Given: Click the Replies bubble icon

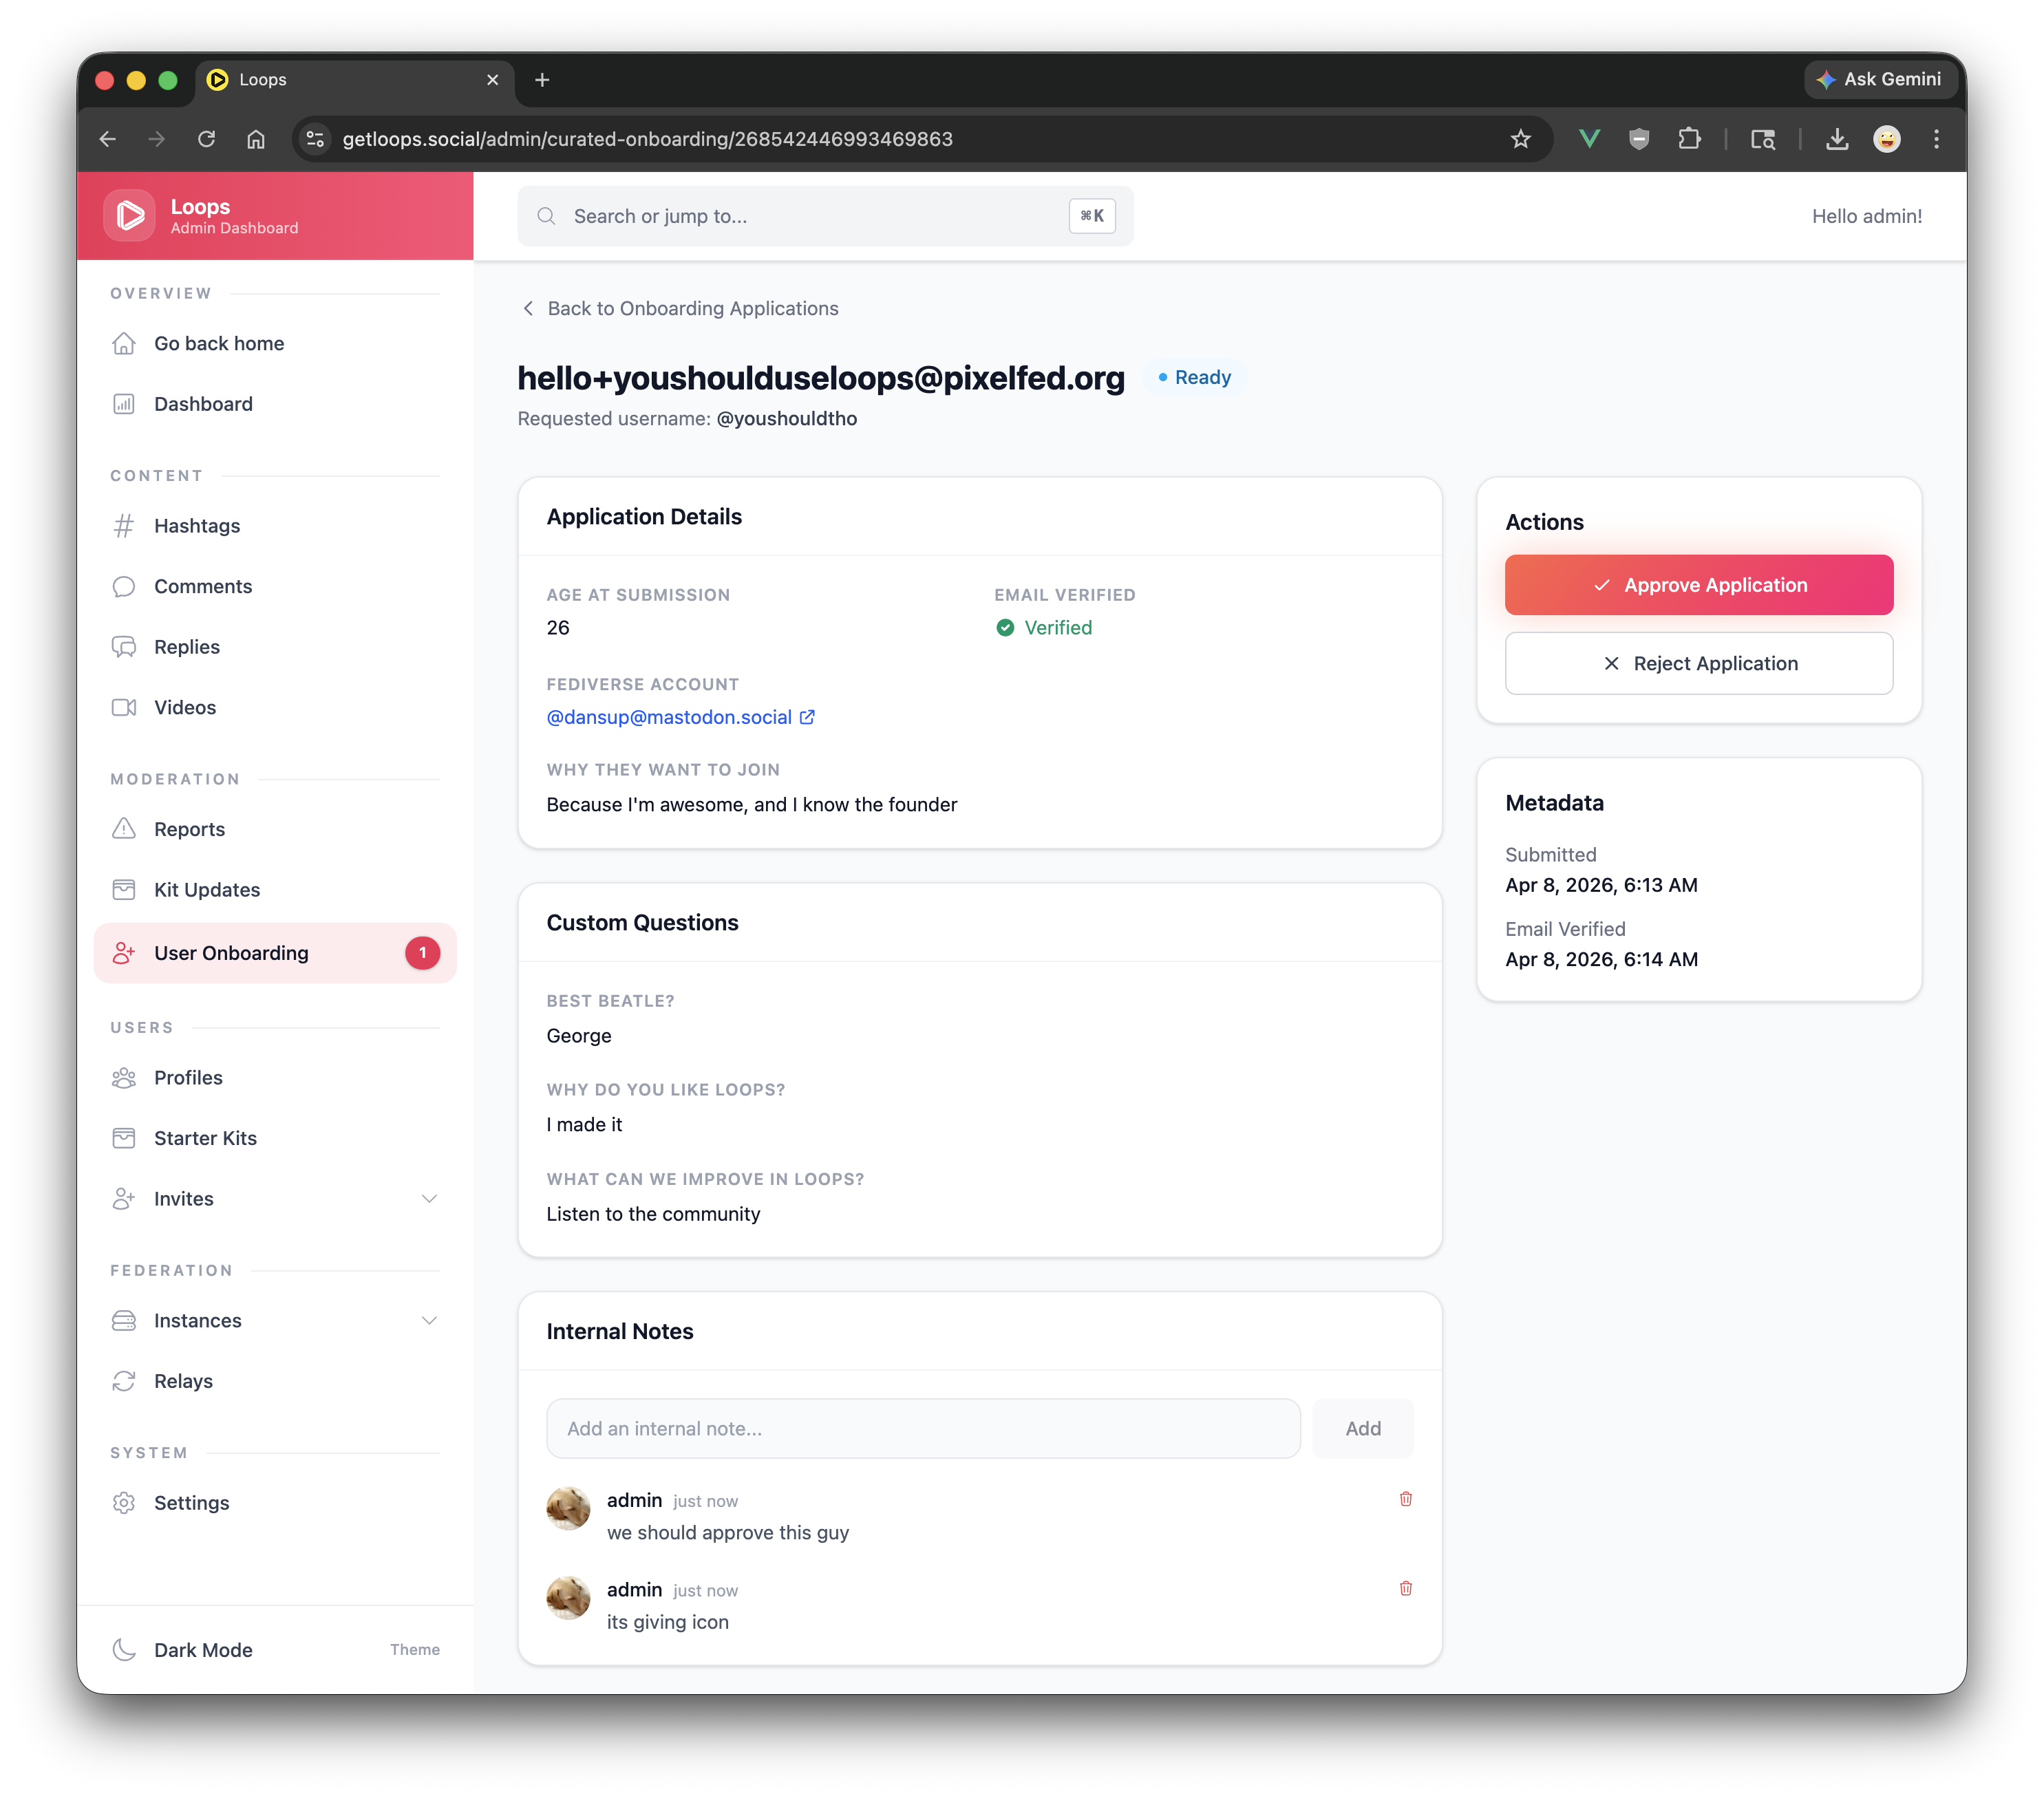Looking at the screenshot, I should (124, 647).
